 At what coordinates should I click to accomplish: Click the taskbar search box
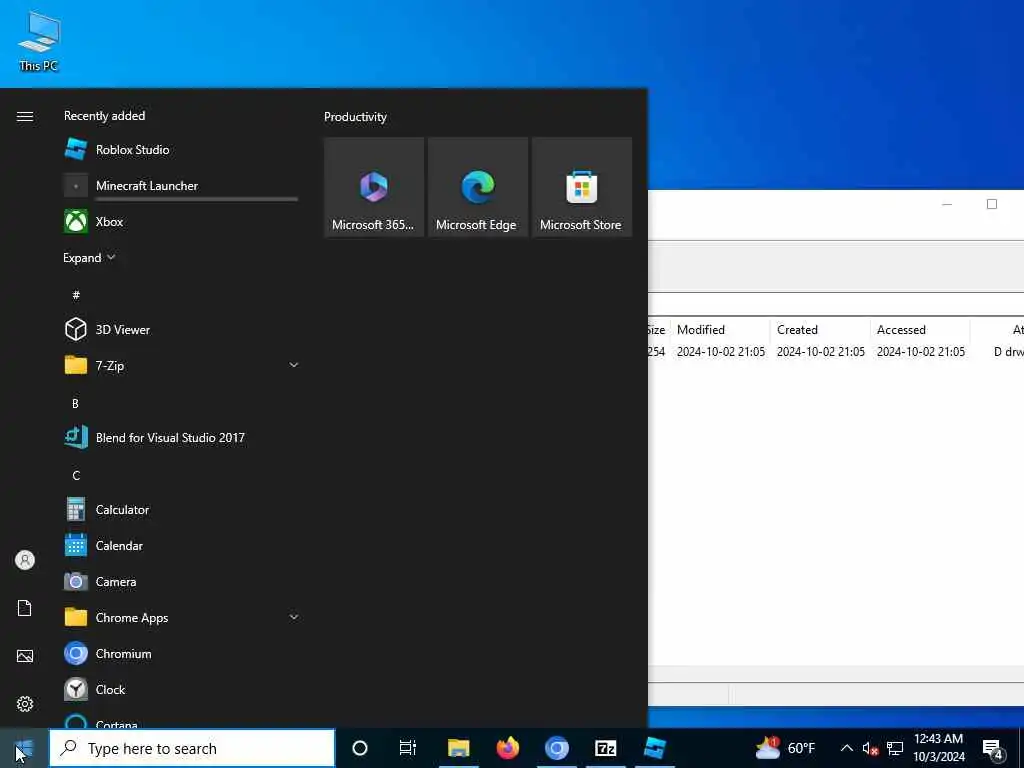[192, 748]
